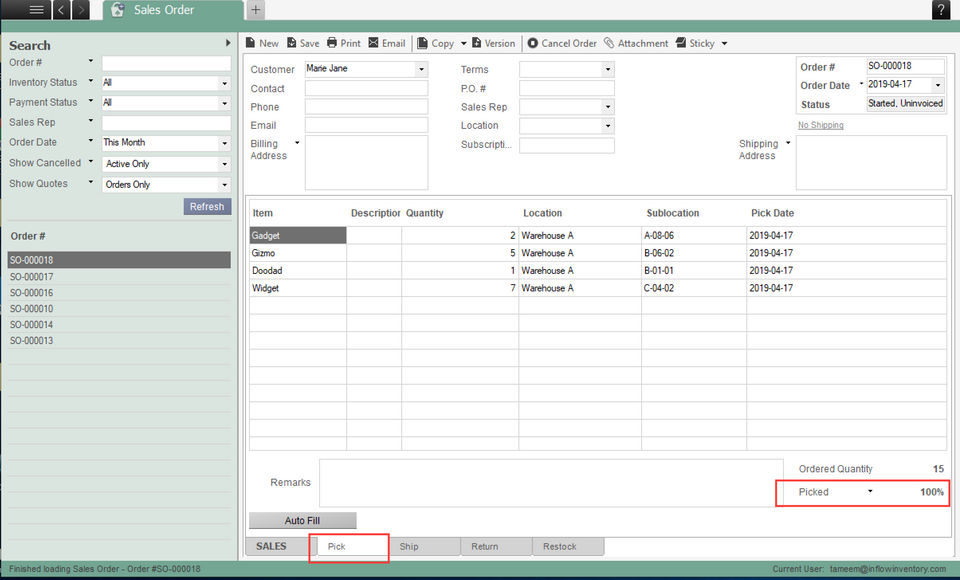960x580 pixels.
Task: Expand the Order Date picker dropdown
Action: 937,85
